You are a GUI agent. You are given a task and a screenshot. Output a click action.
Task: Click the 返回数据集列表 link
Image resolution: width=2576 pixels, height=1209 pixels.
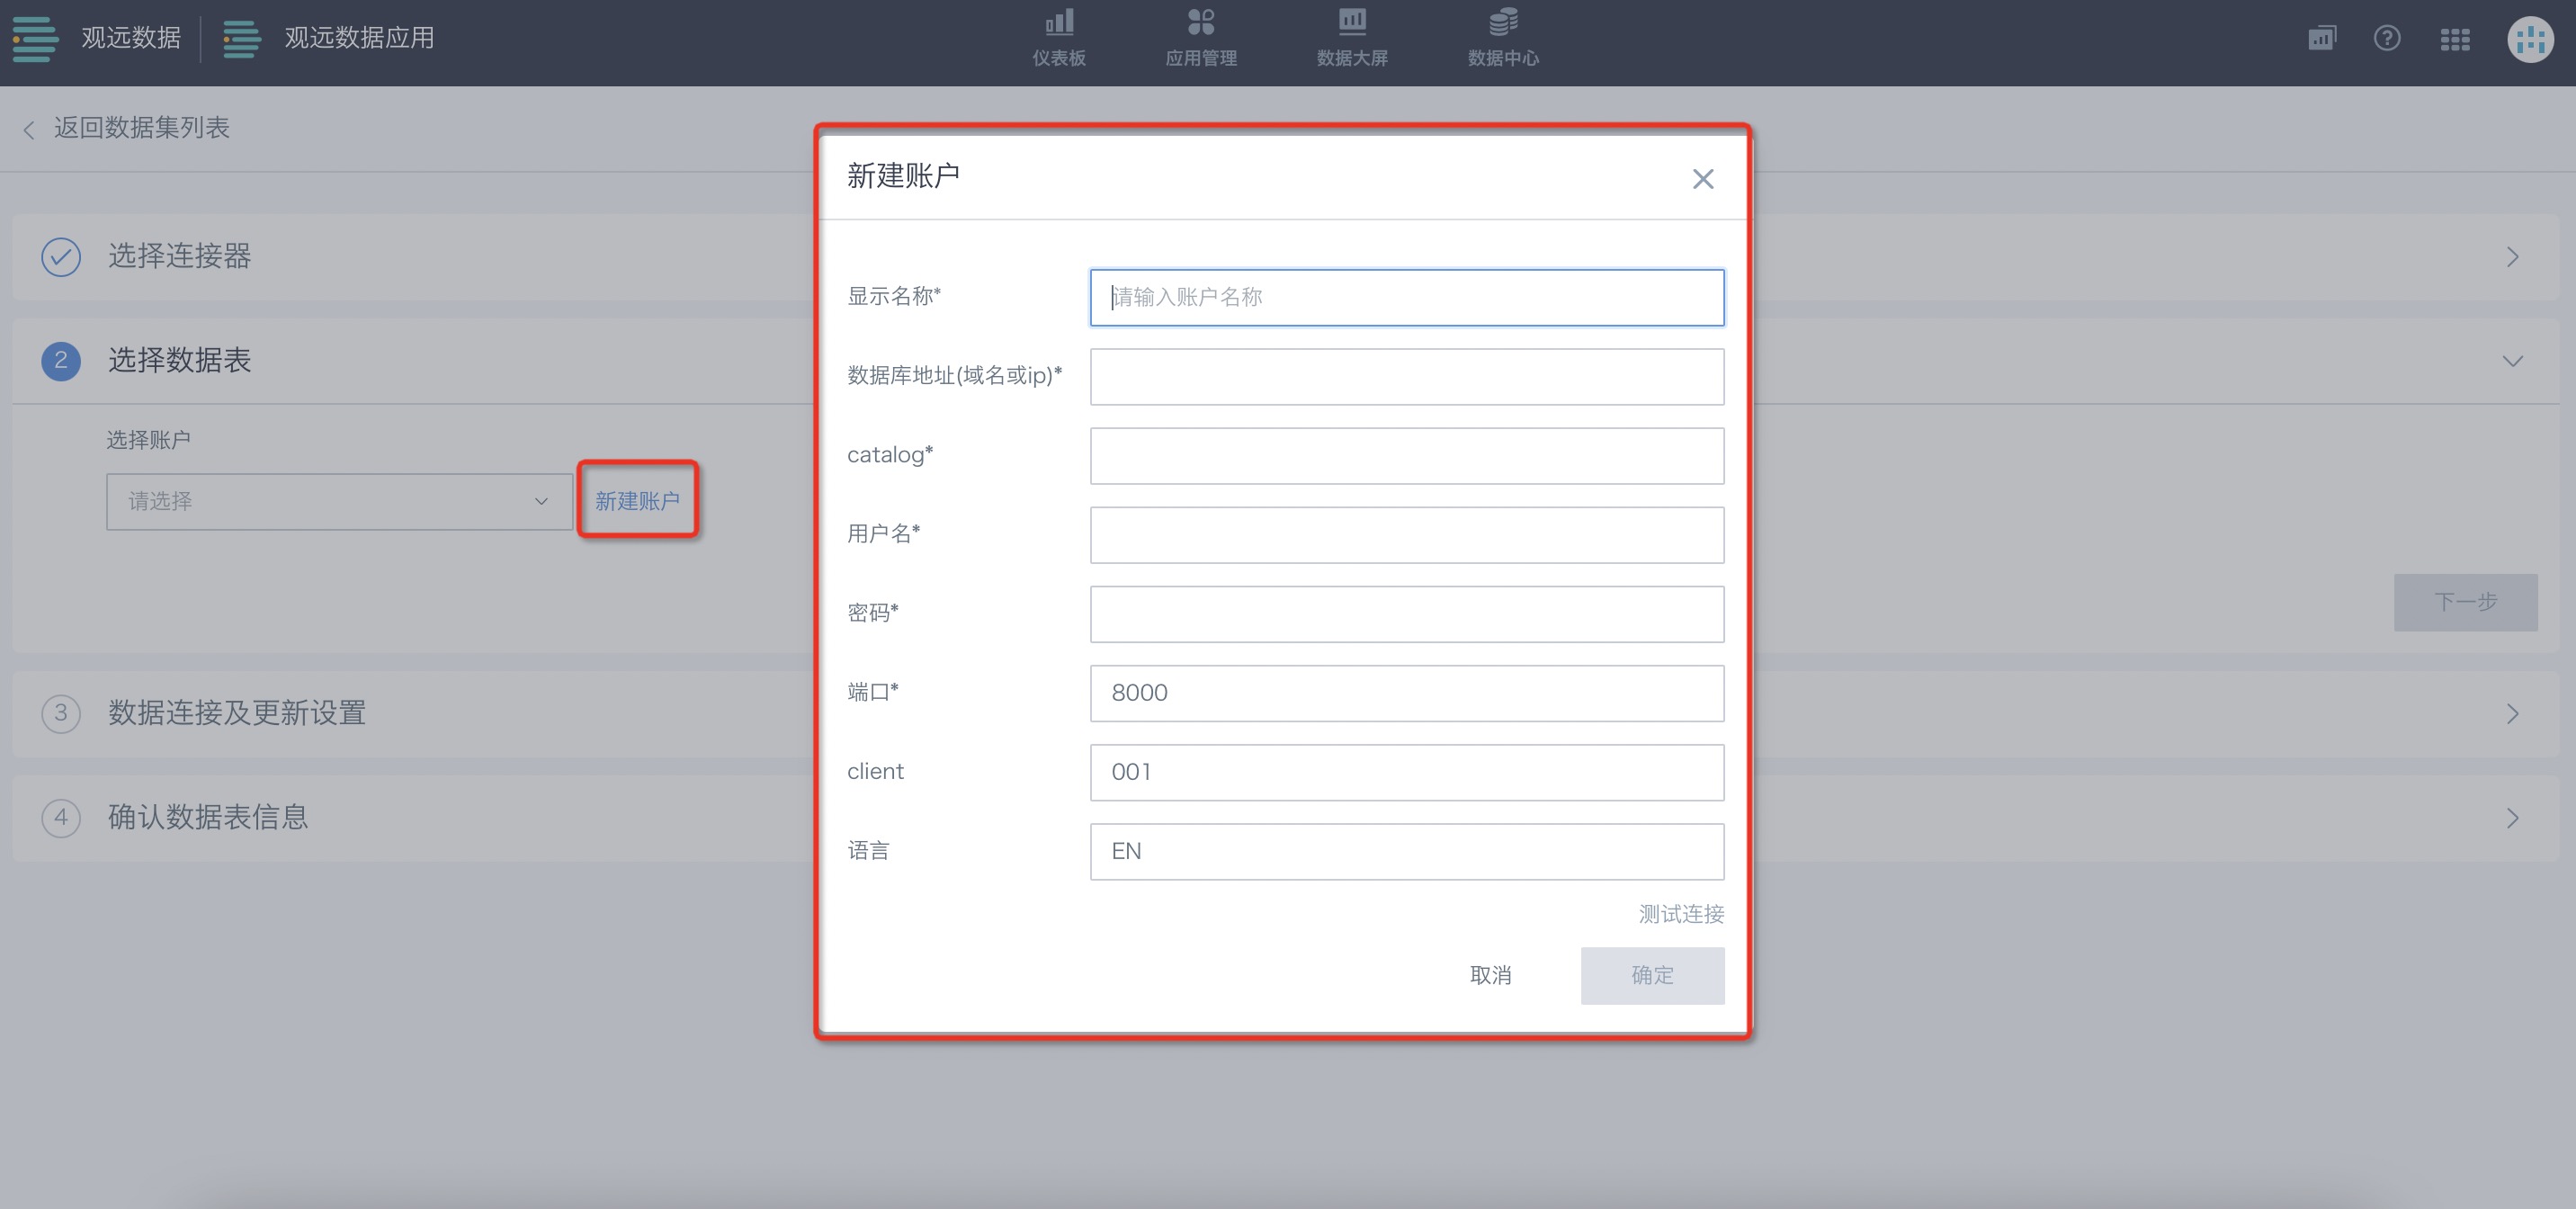[141, 128]
